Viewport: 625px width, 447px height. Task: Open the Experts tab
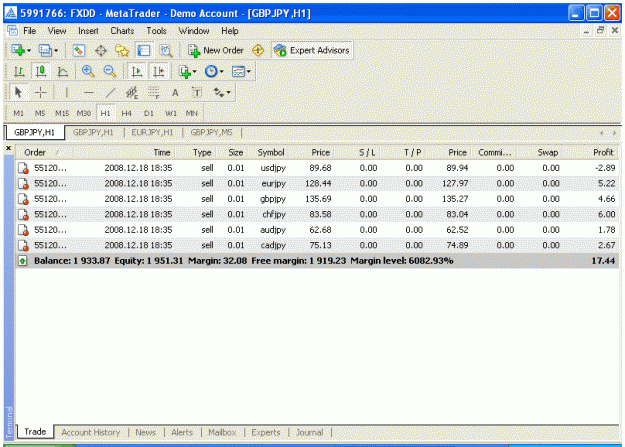265,432
